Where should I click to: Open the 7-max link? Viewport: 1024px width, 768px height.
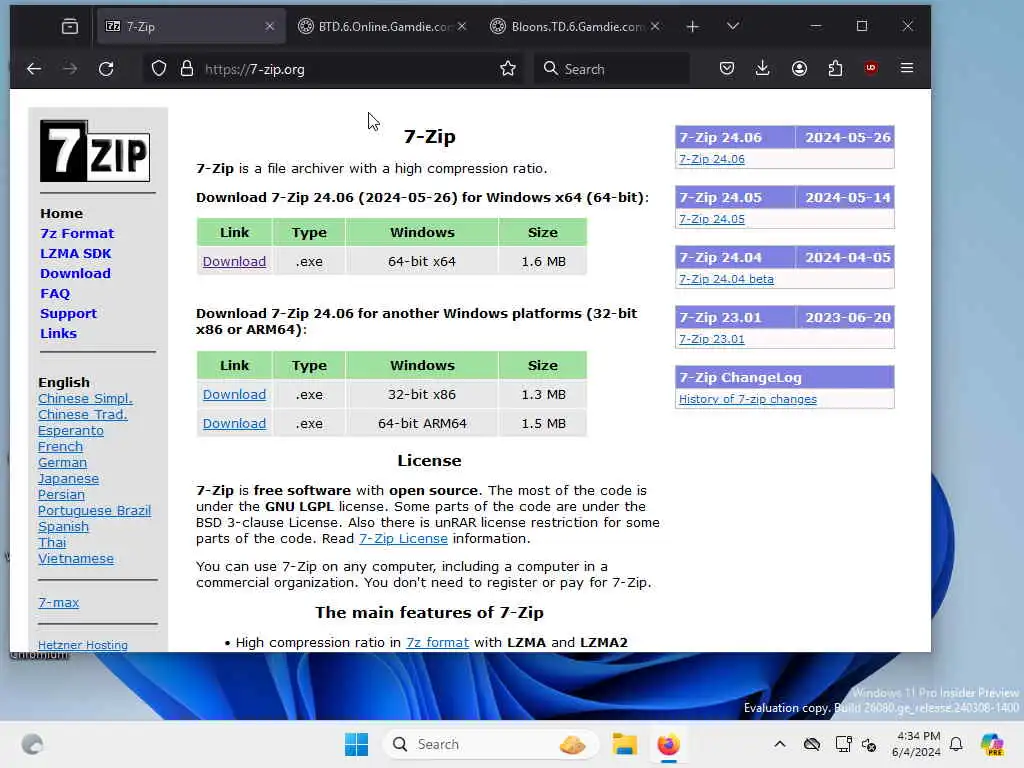click(58, 603)
